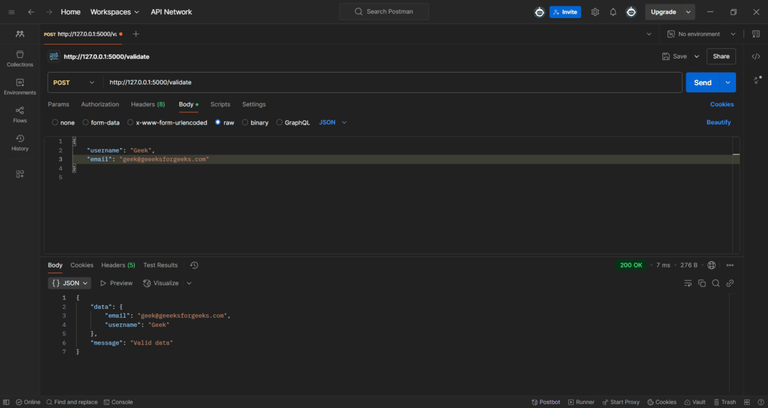768x408 pixels.
Task: Open the Flows sidebar icon
Action: [20, 114]
